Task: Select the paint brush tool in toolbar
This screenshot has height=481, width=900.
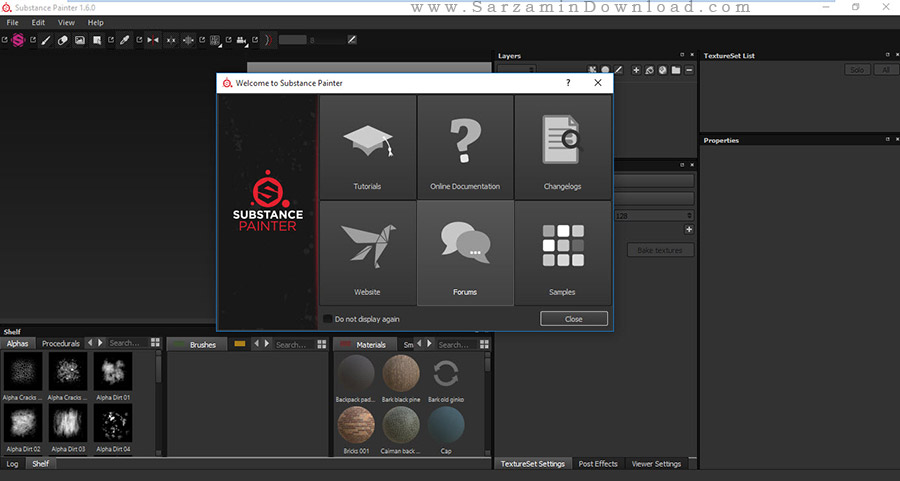Action: 46,40
